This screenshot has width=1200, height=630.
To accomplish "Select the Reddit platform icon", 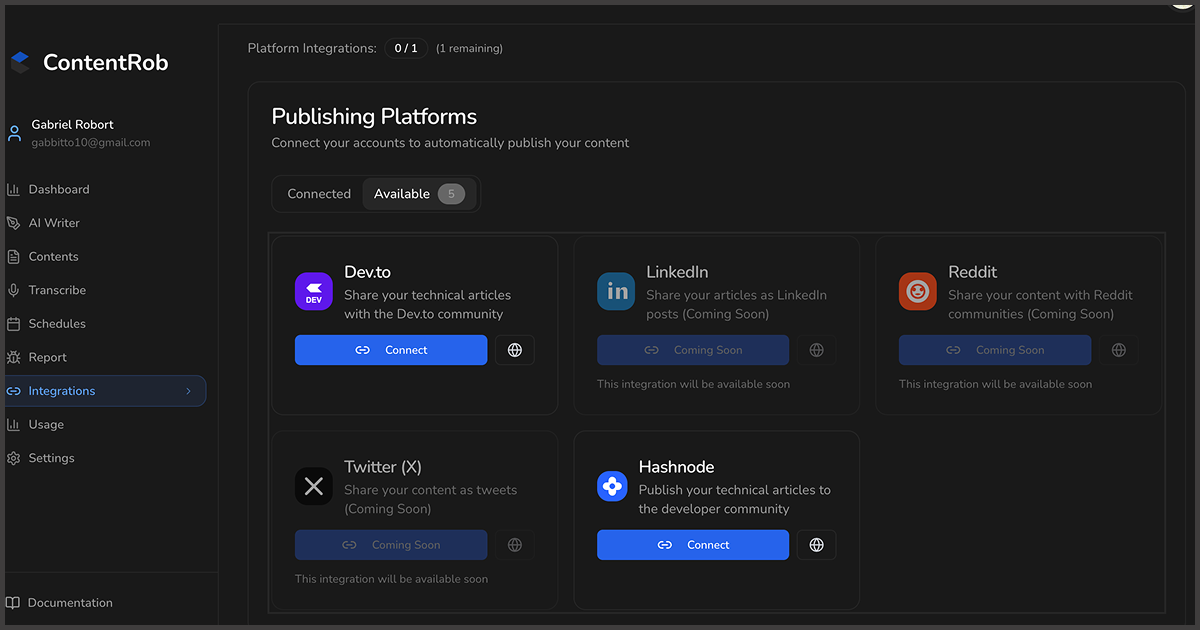I will point(917,291).
